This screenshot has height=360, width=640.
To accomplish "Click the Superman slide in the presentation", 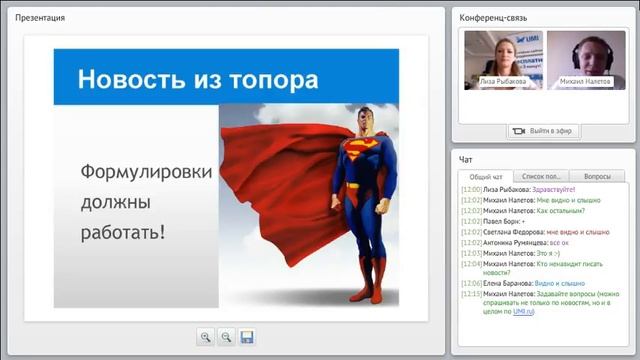I will pyautogui.click(x=227, y=178).
